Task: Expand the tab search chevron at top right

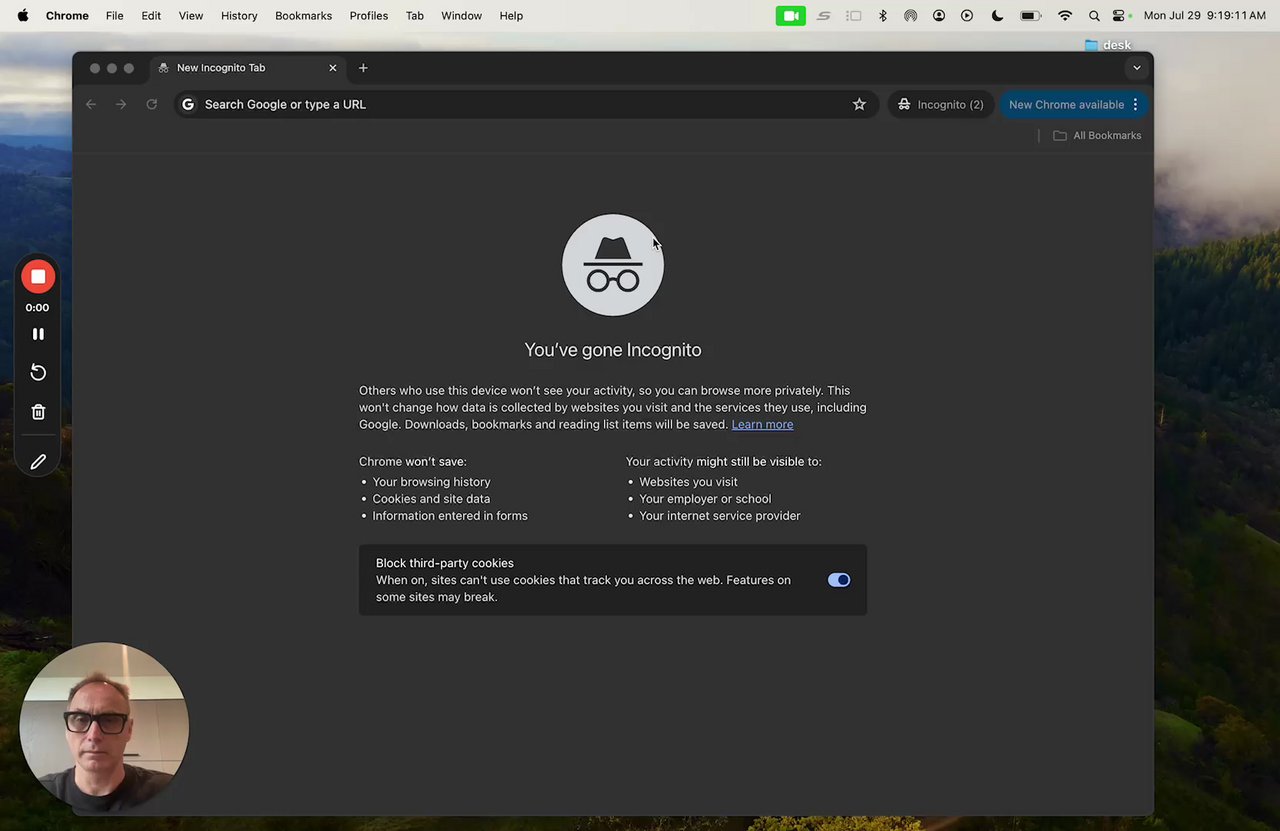Action: pos(1137,68)
